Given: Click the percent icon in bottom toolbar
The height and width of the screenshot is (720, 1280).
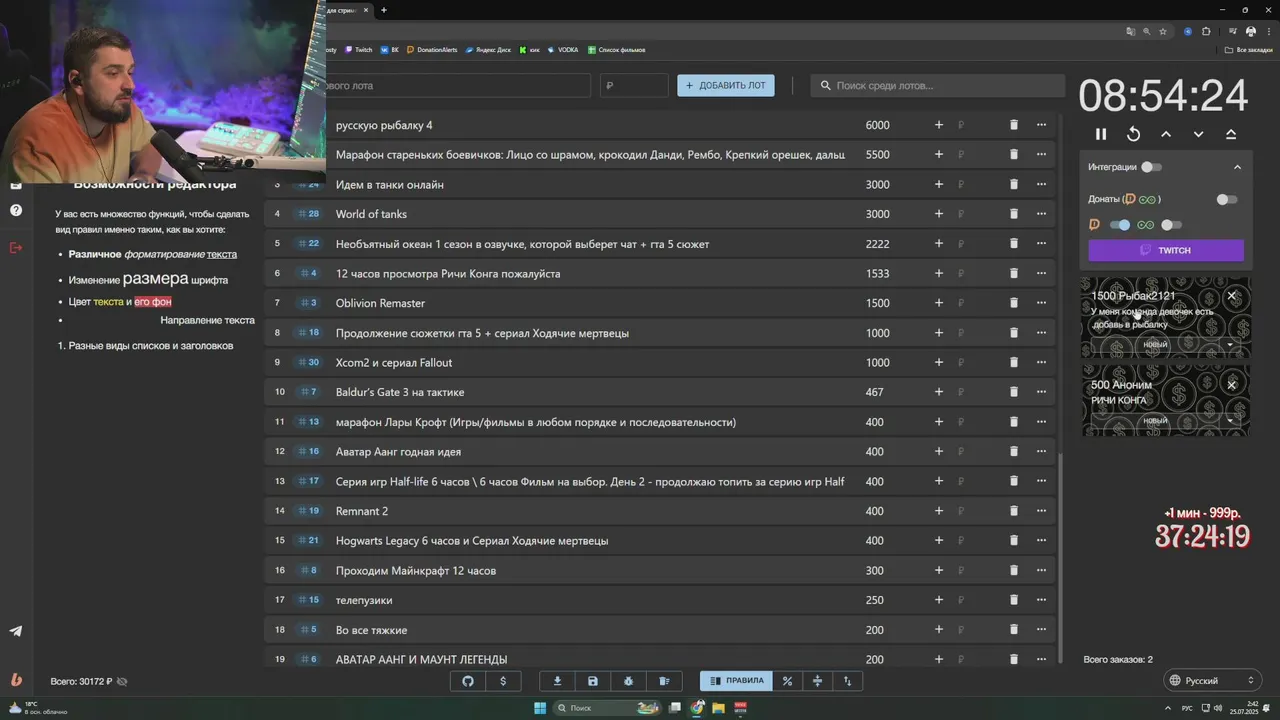Looking at the screenshot, I should pyautogui.click(x=787, y=681).
